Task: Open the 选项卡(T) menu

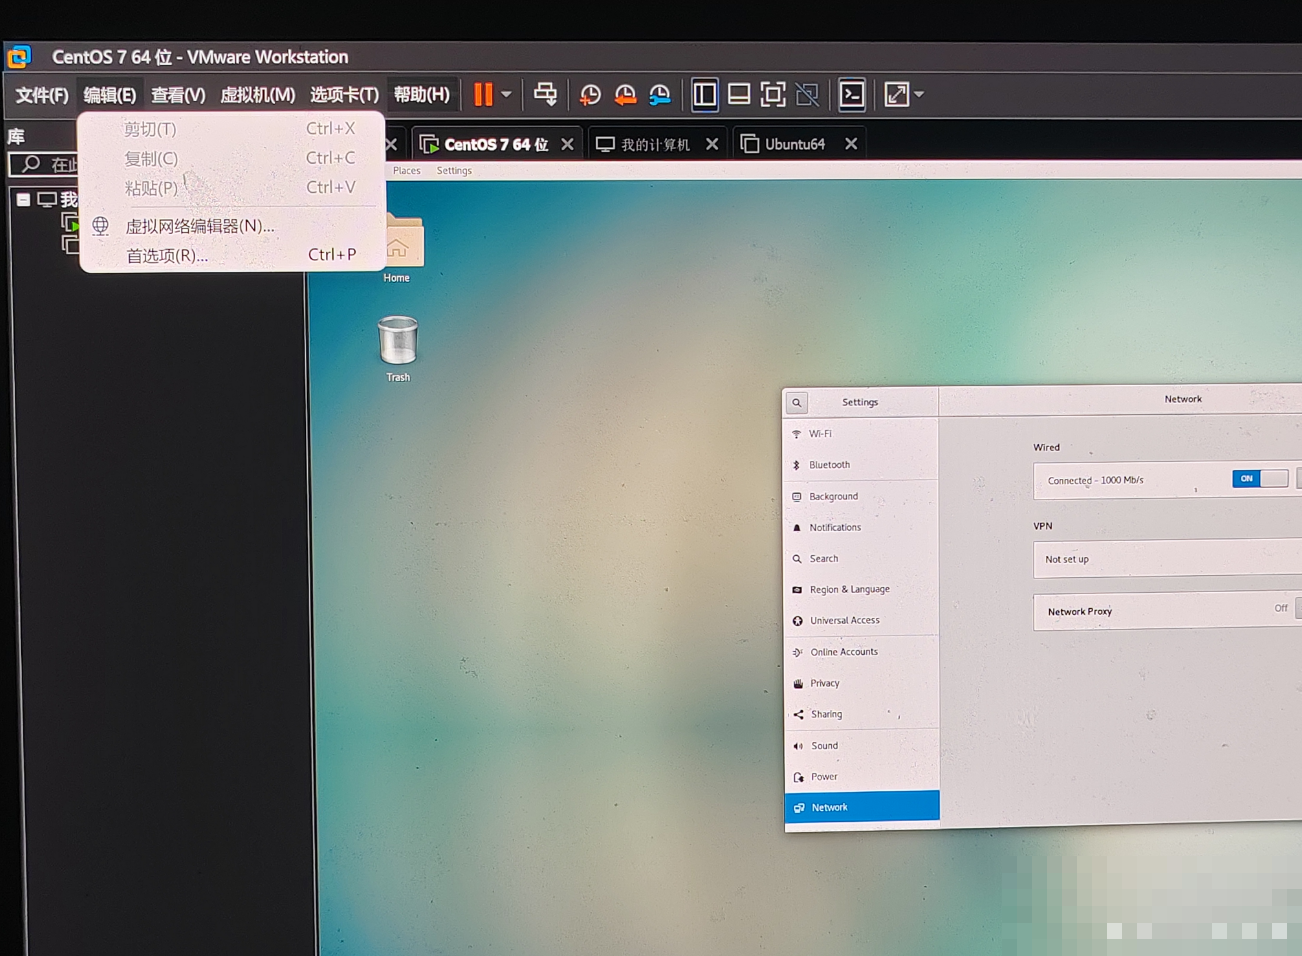Action: click(x=344, y=95)
